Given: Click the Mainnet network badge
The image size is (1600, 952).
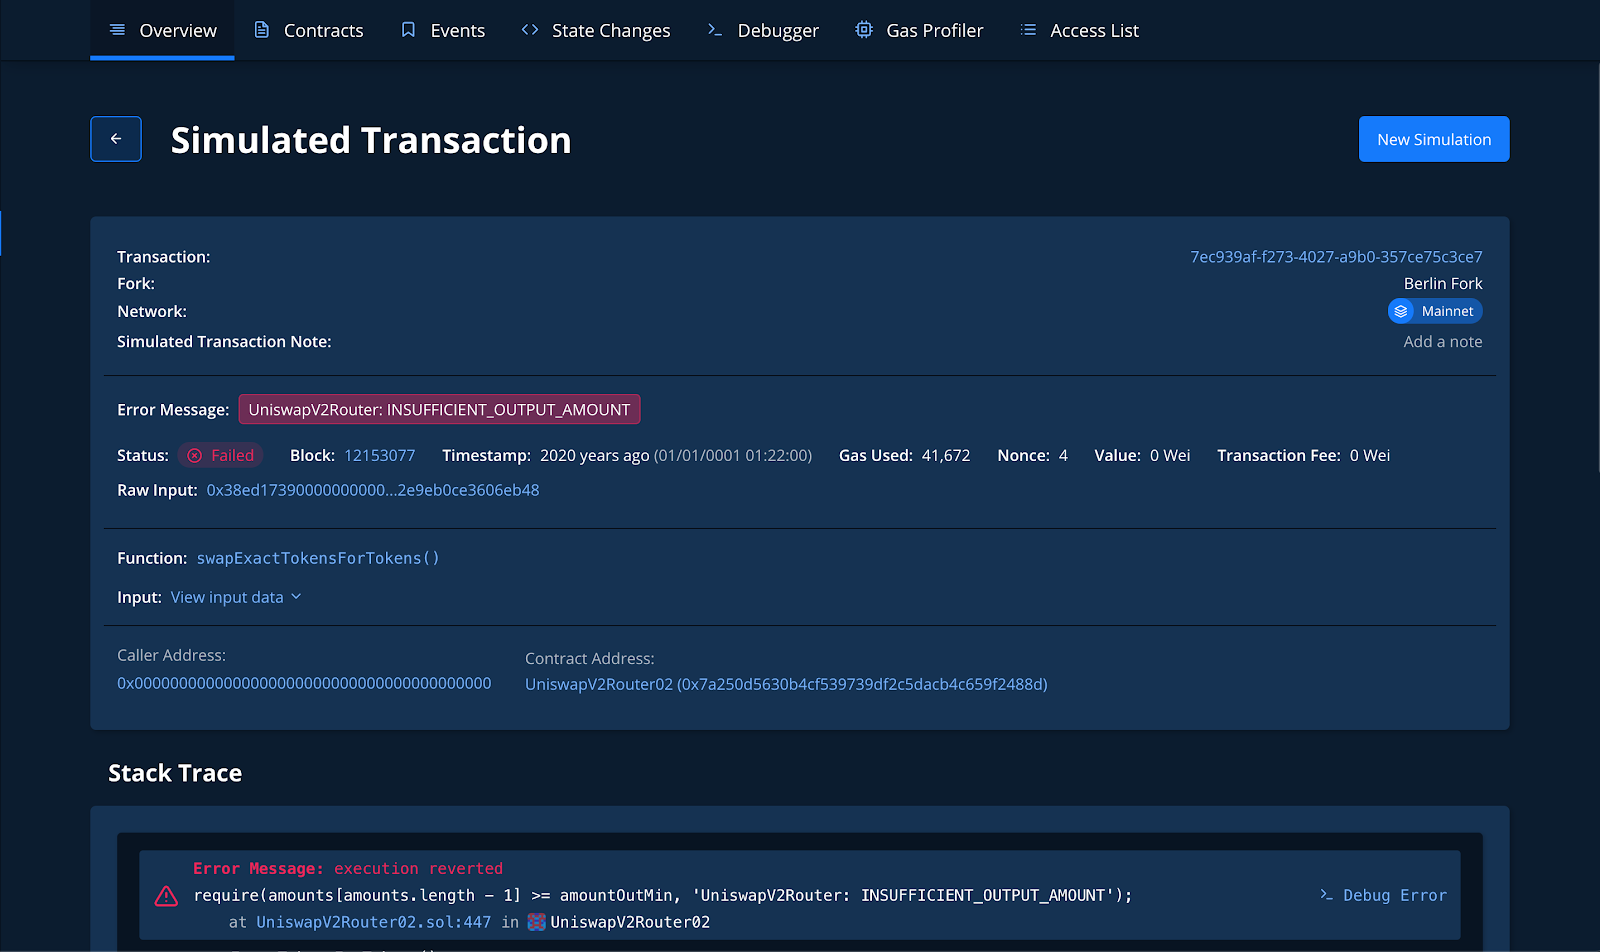Looking at the screenshot, I should click(x=1435, y=311).
